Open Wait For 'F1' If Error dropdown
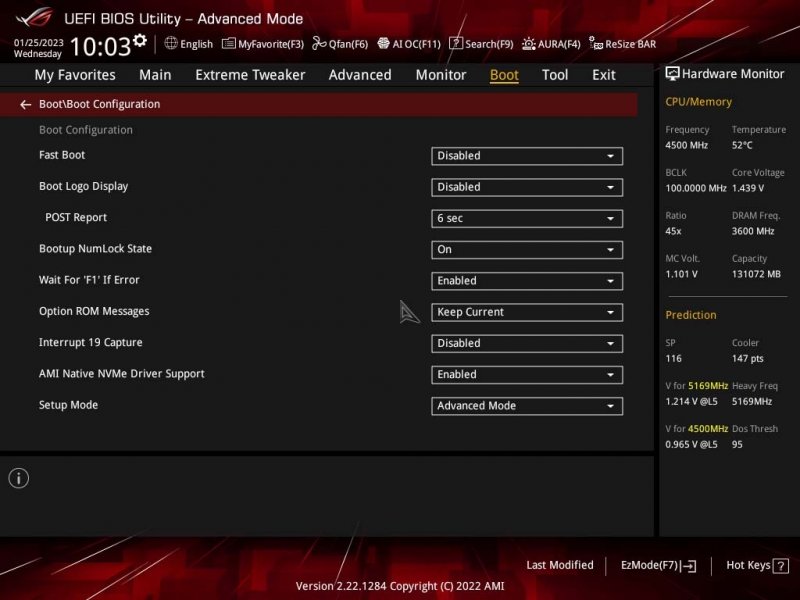The width and height of the screenshot is (800, 600). pos(527,281)
